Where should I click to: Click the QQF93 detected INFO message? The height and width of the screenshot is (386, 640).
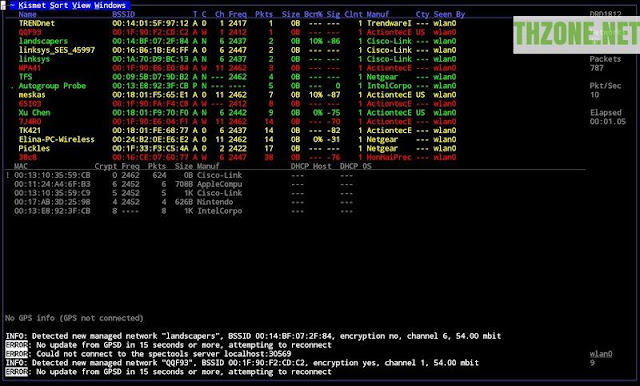coord(242,363)
